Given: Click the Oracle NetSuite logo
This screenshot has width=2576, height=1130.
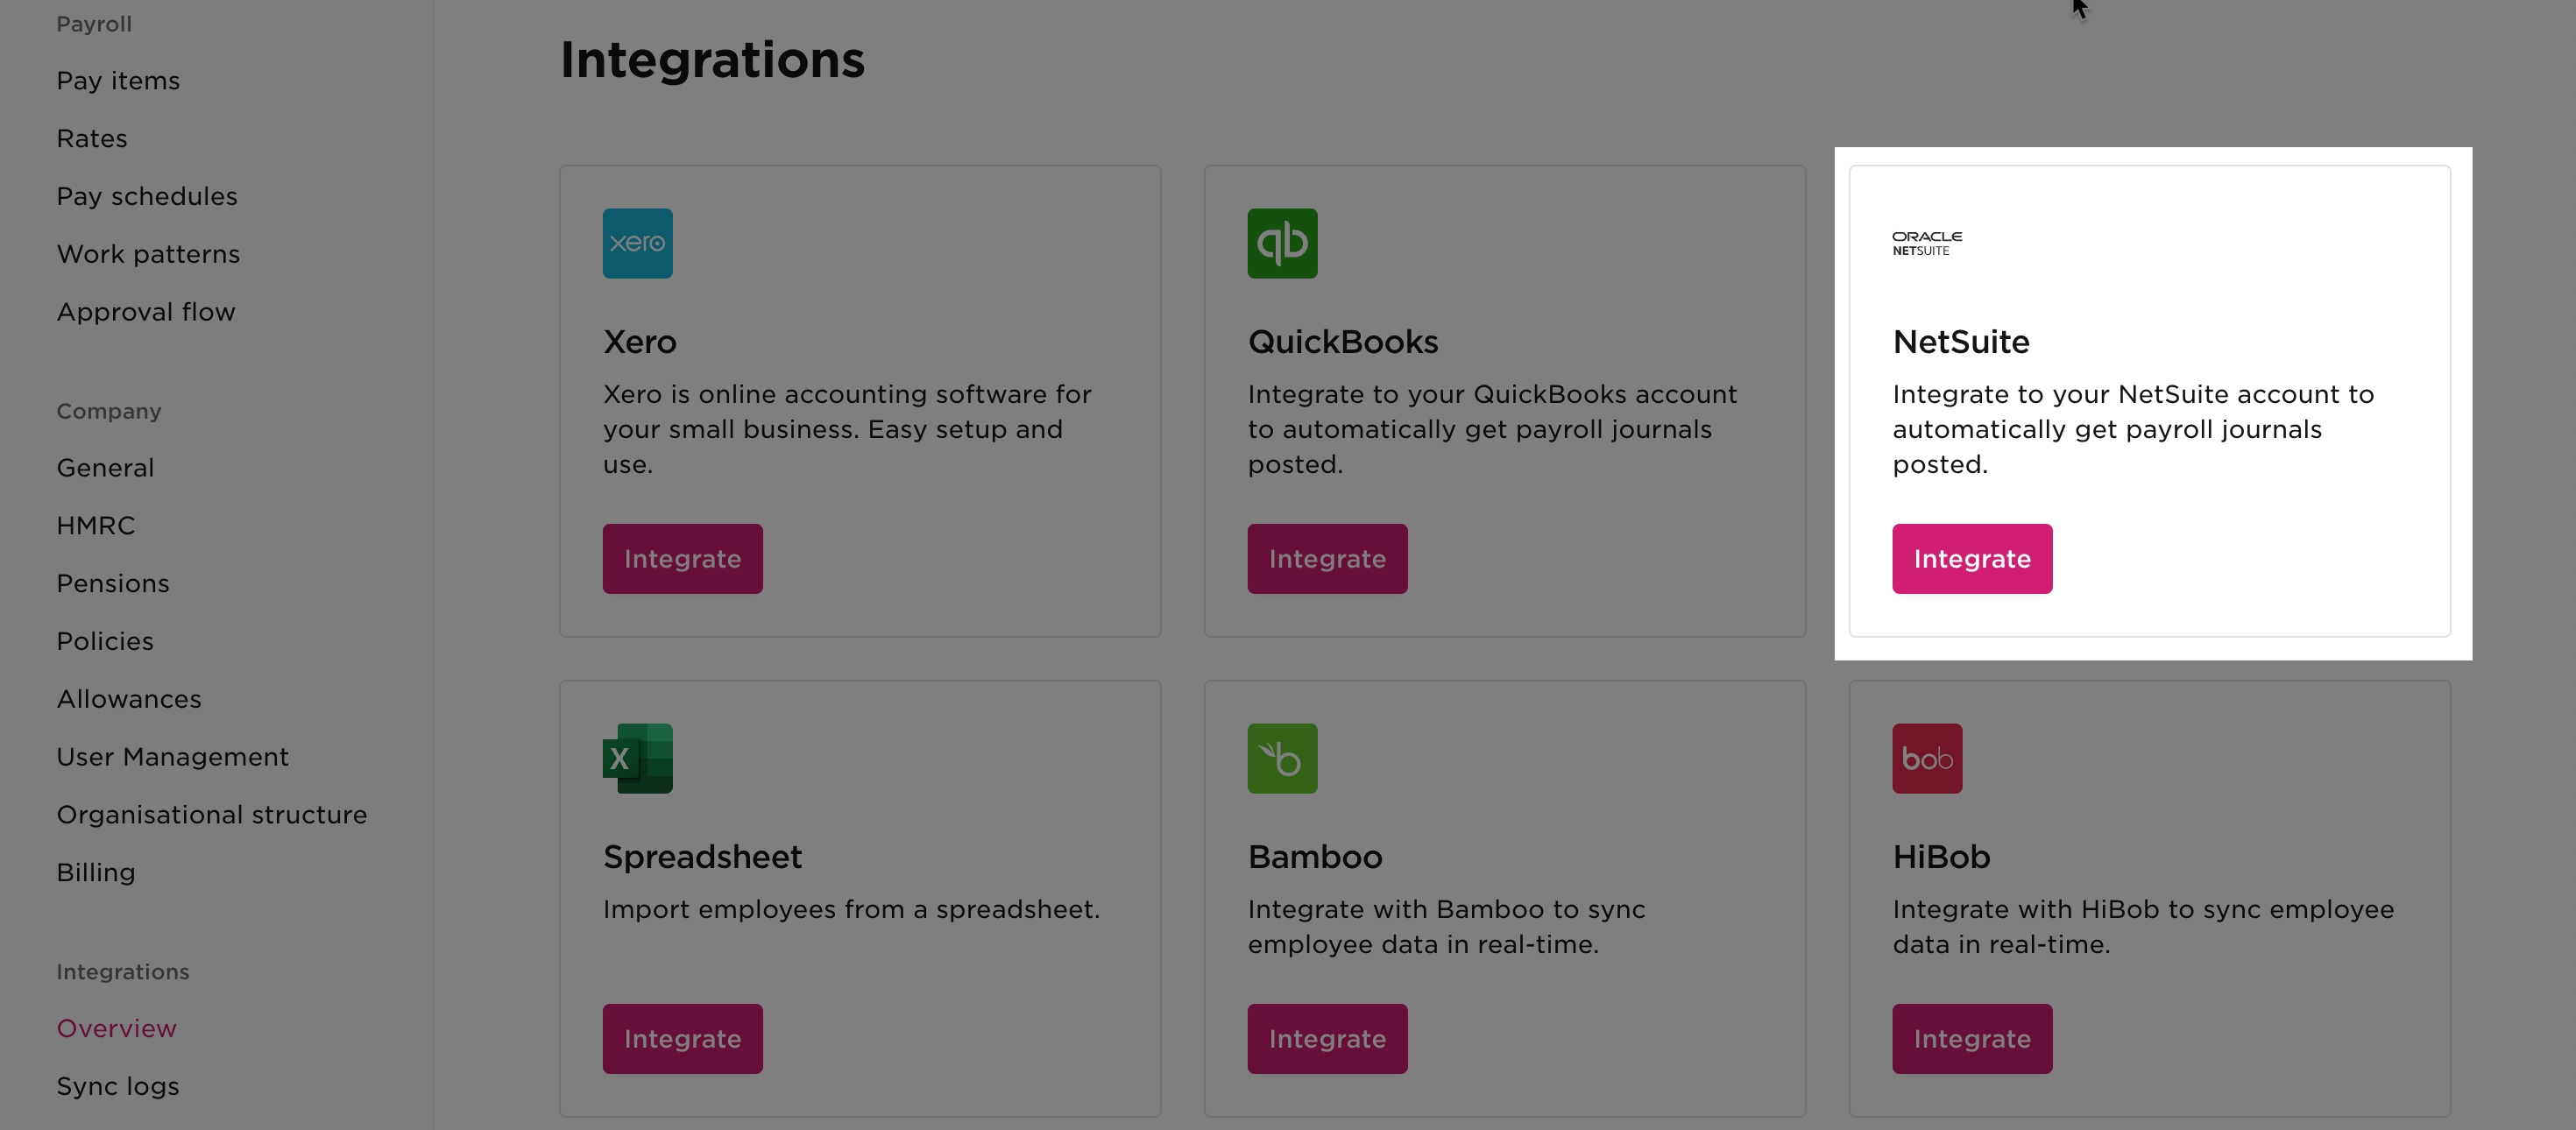Looking at the screenshot, I should point(1926,242).
